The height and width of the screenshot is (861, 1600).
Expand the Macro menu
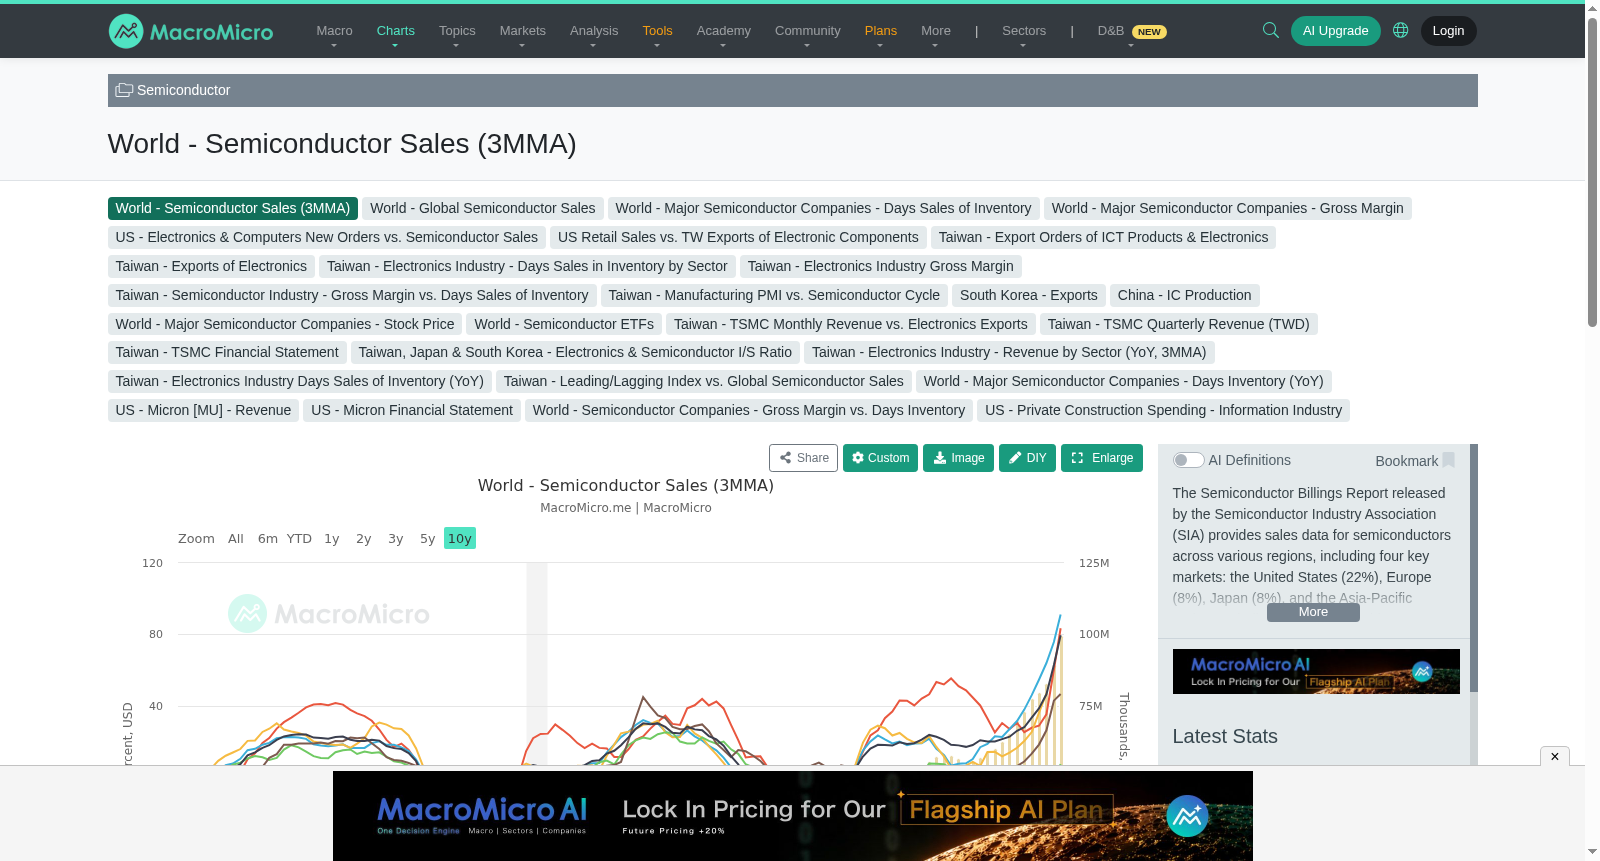(334, 31)
